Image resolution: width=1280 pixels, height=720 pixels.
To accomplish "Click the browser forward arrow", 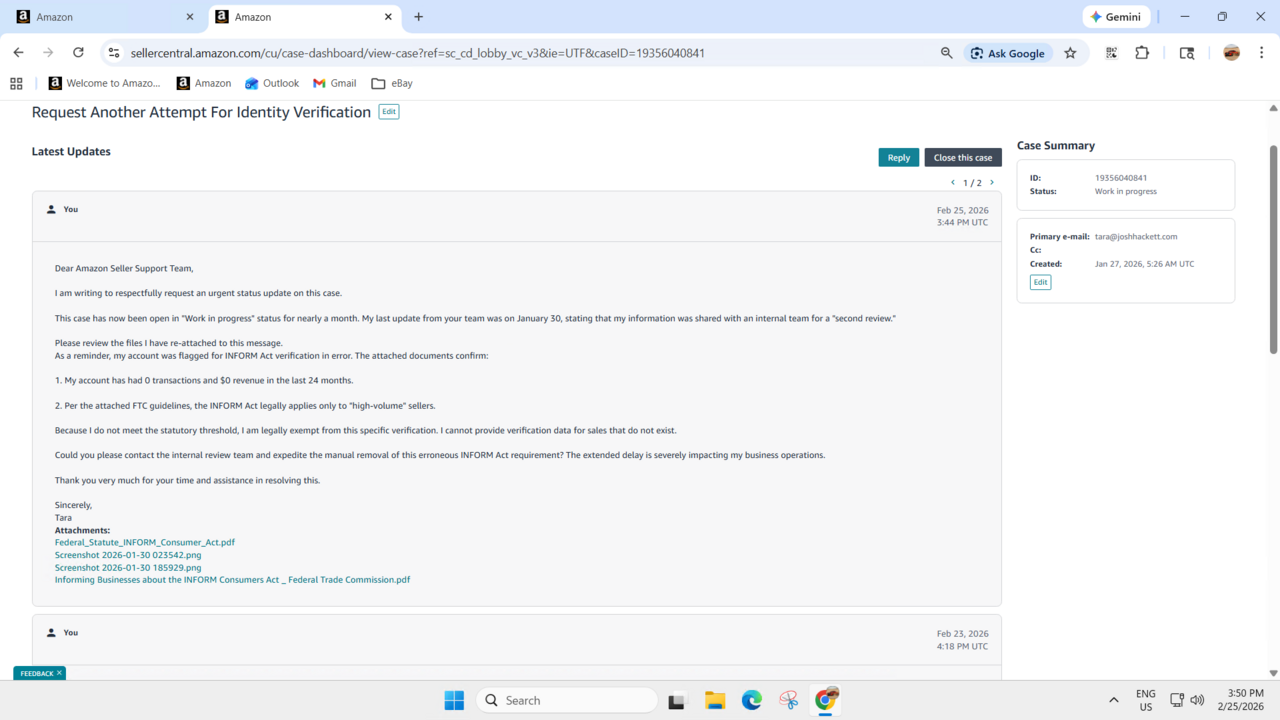I will (x=48, y=53).
